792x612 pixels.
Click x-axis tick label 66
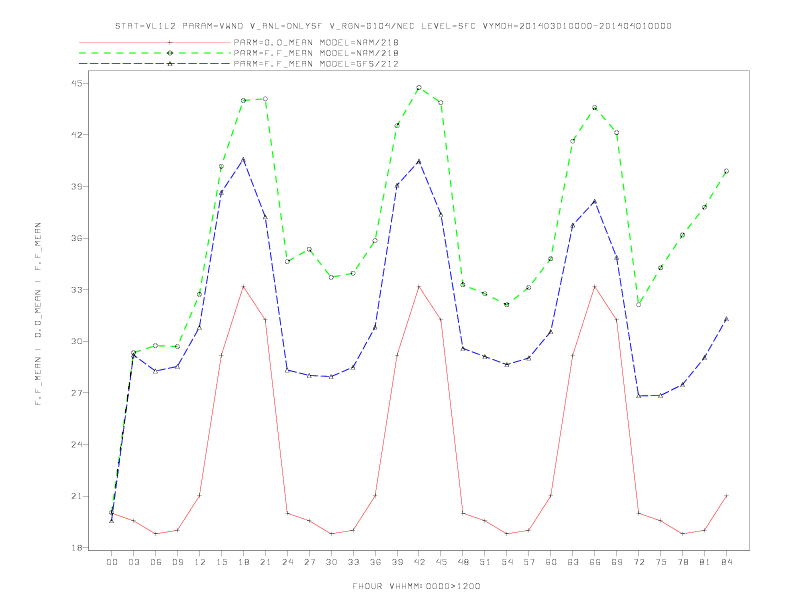595,562
